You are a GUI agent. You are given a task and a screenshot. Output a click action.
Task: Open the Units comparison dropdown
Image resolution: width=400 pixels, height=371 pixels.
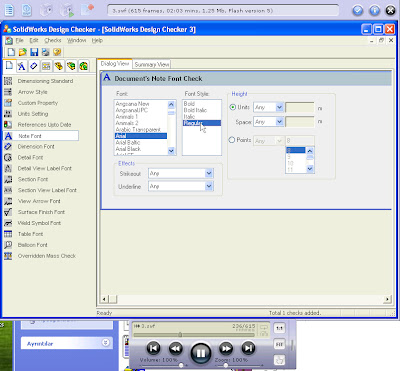(x=279, y=107)
